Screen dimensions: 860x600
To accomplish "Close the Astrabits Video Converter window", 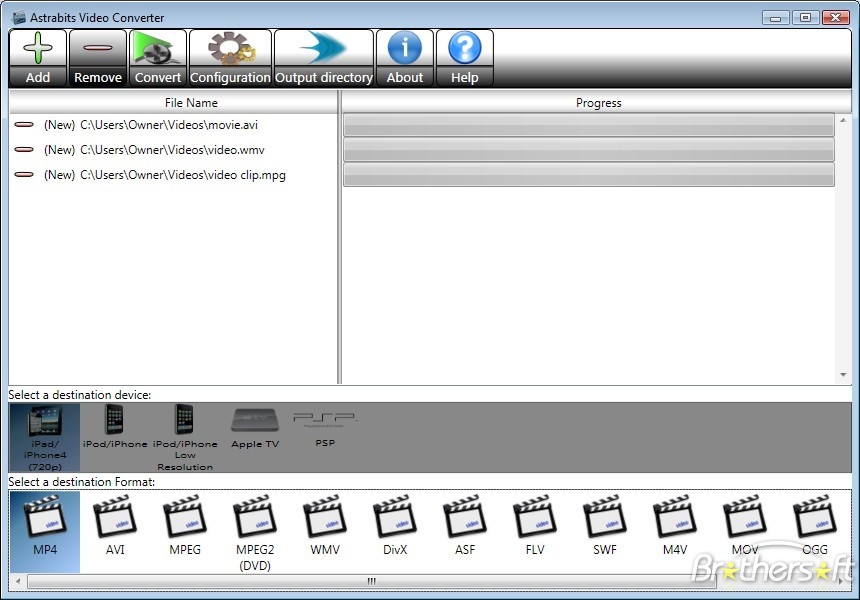I will [835, 18].
